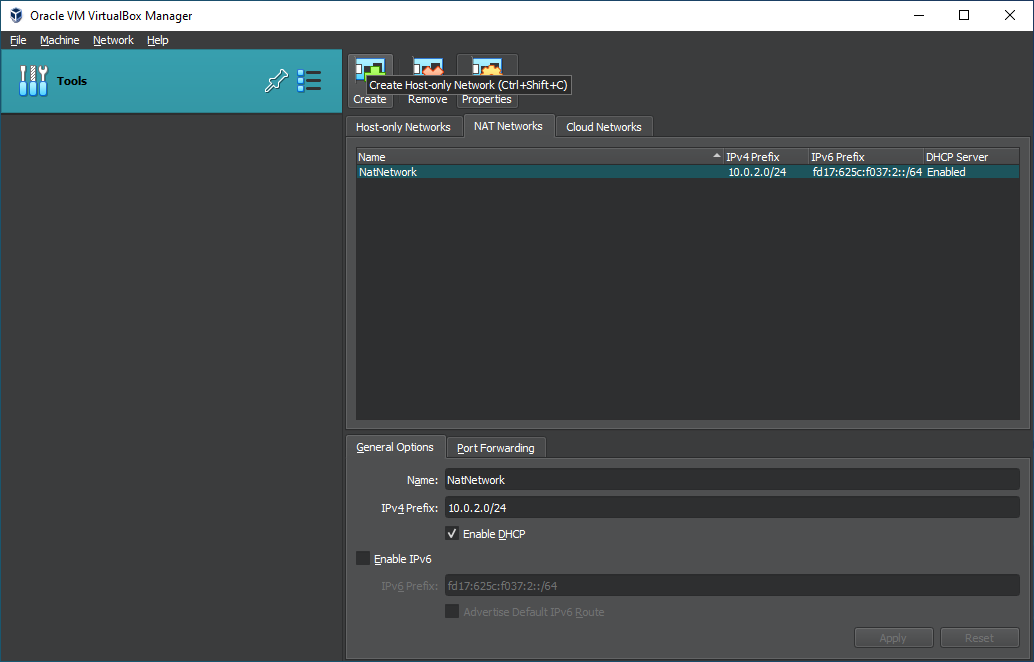Click the Reset button
This screenshot has width=1034, height=662.
980,638
